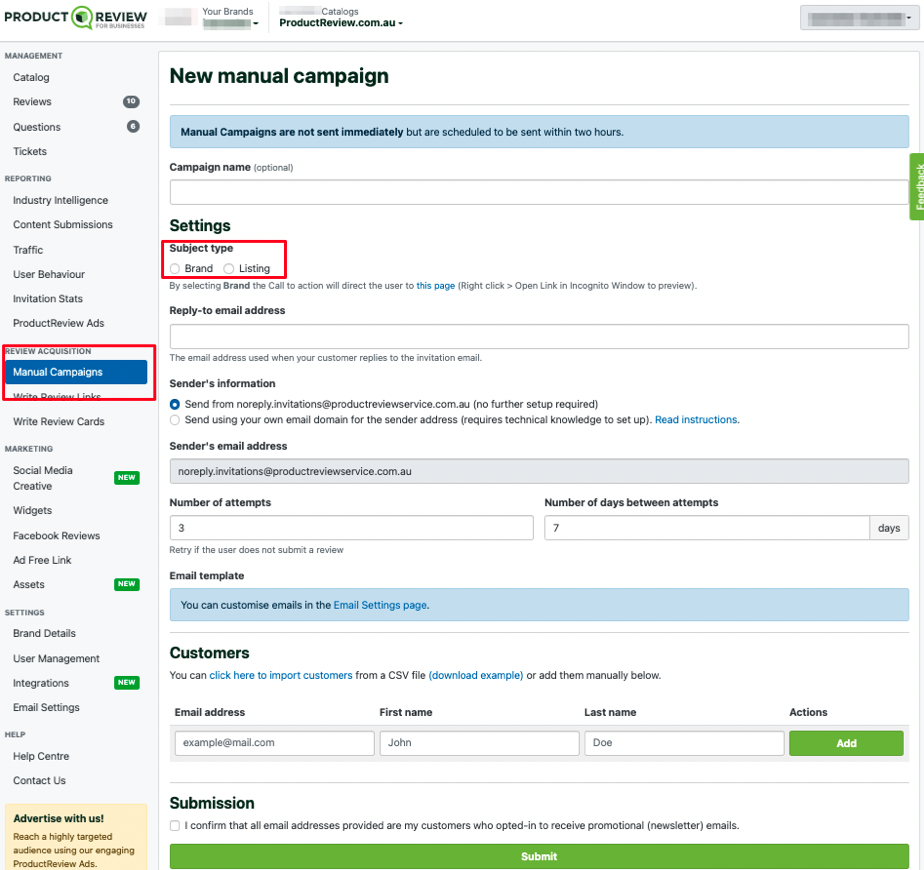Submit the manual campaign
Image resolution: width=924 pixels, height=870 pixels.
click(x=539, y=856)
